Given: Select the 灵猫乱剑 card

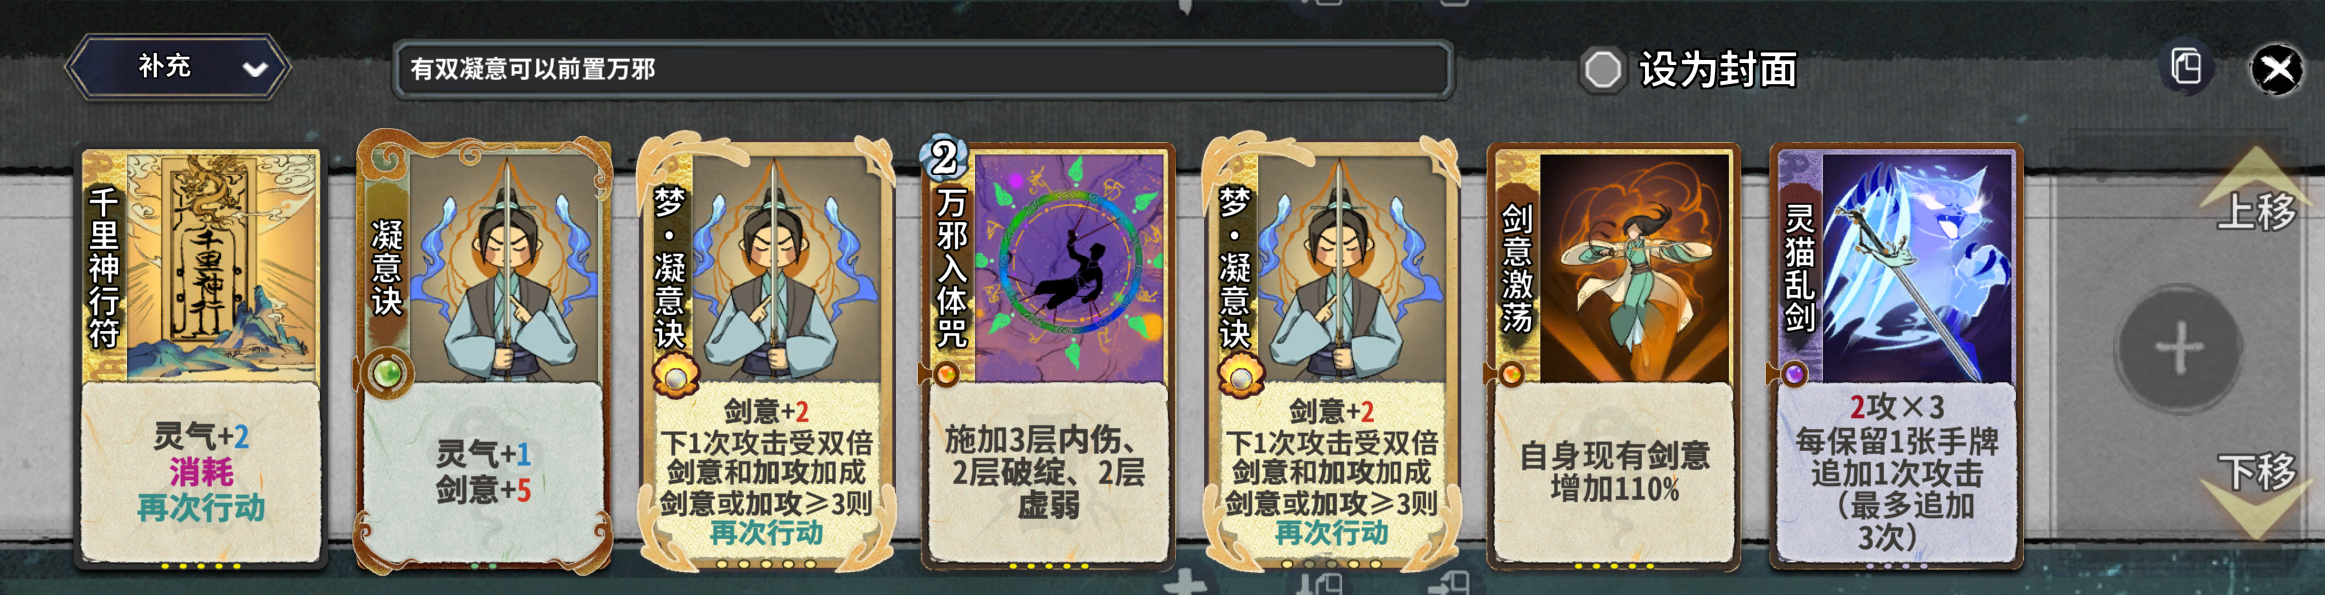Looking at the screenshot, I should tap(1896, 357).
